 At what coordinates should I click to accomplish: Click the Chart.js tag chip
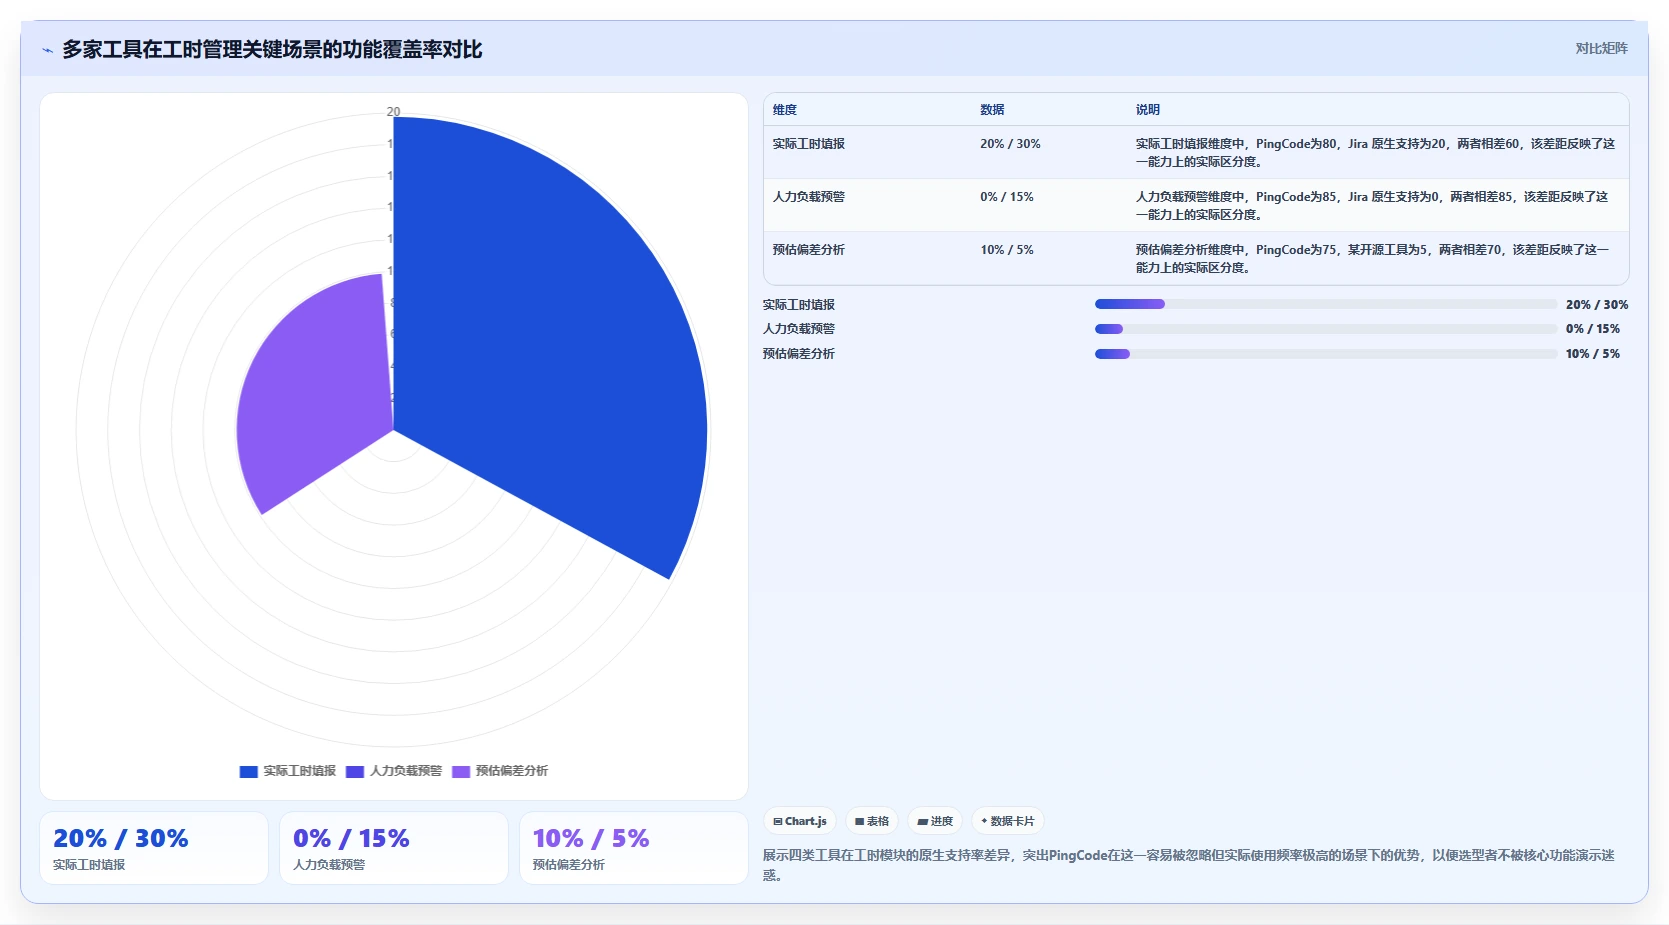pyautogui.click(x=800, y=821)
